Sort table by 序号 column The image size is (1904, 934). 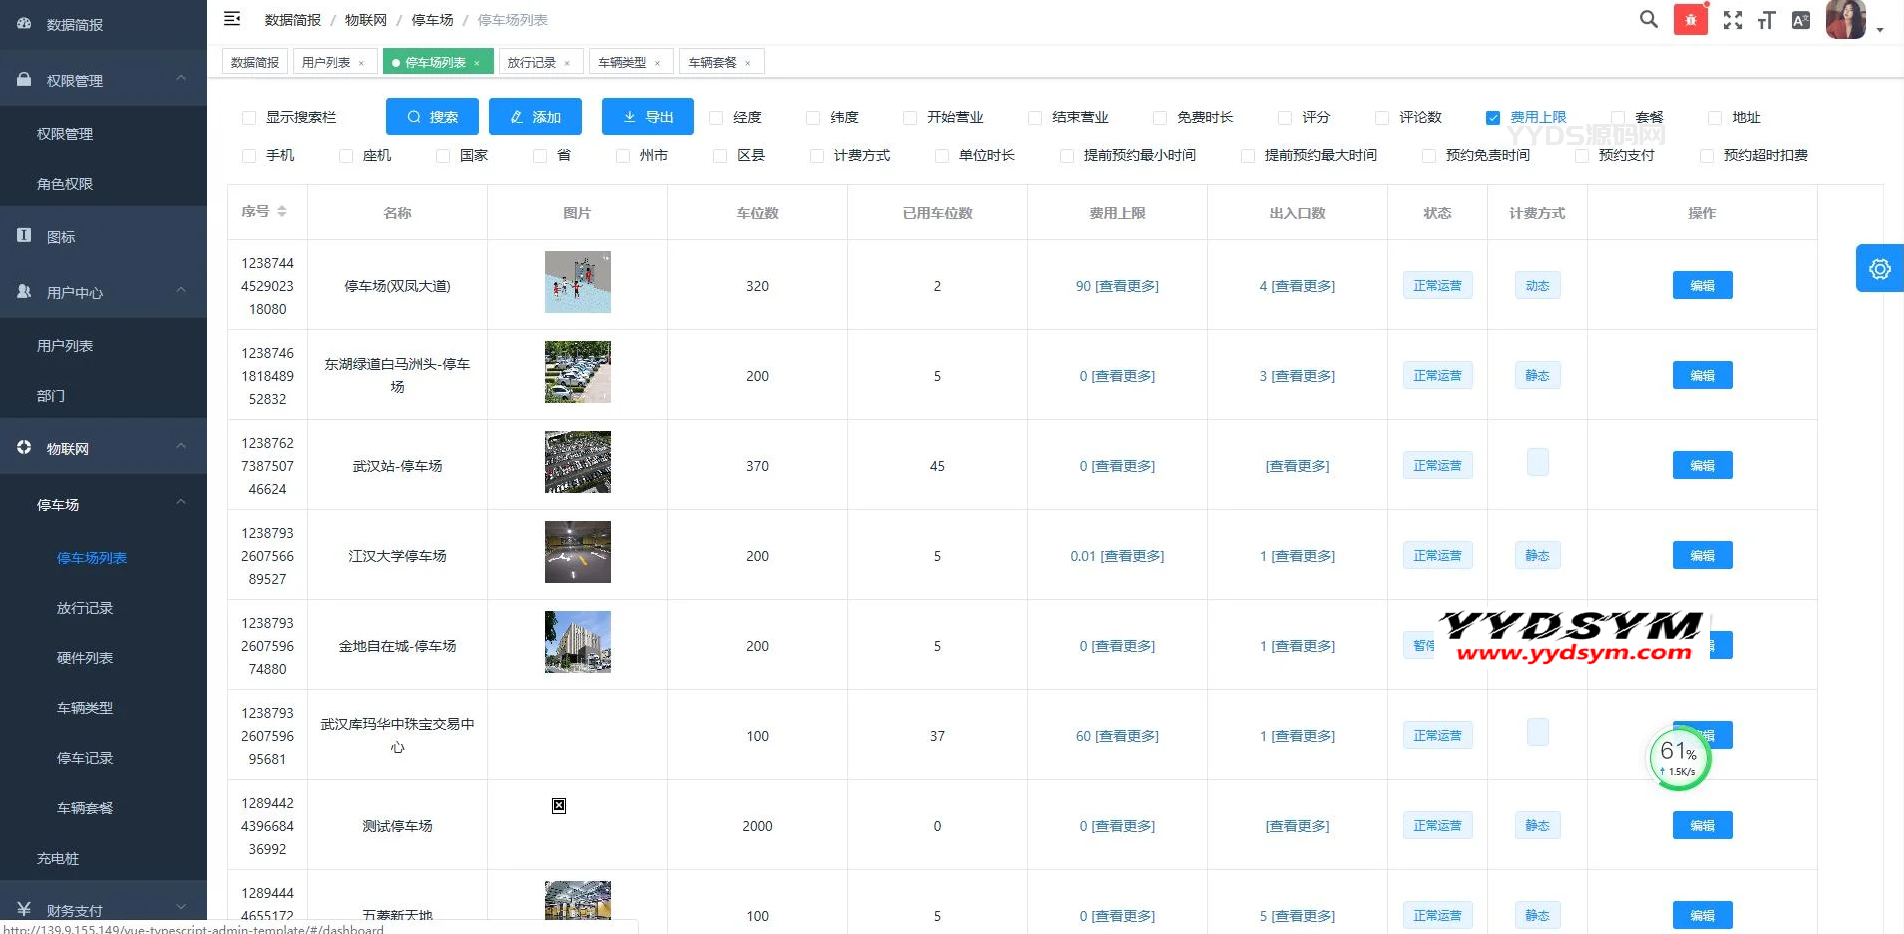[x=281, y=212]
